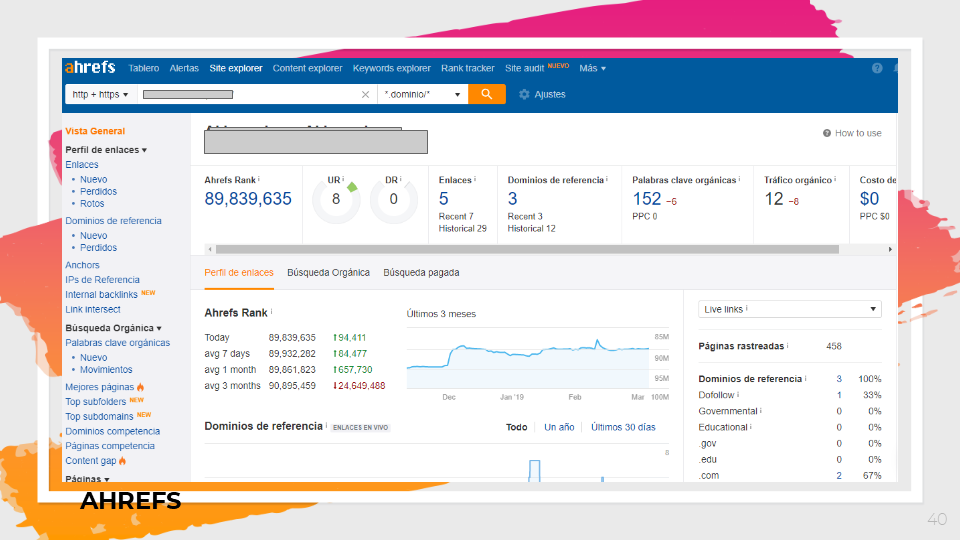Open Top subfolders
Screen dimensions: 960x540
(96, 402)
